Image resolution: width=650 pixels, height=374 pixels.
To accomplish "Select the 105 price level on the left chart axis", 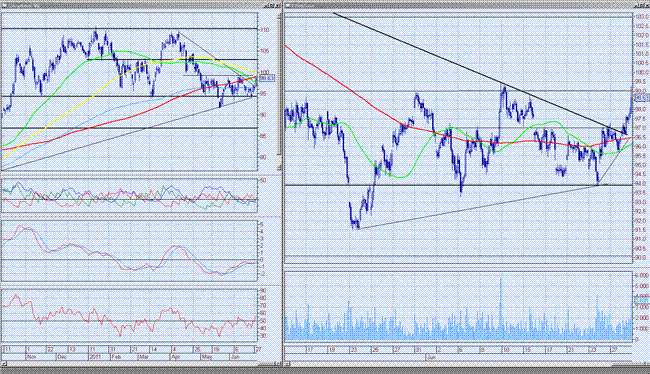I will pos(265,51).
